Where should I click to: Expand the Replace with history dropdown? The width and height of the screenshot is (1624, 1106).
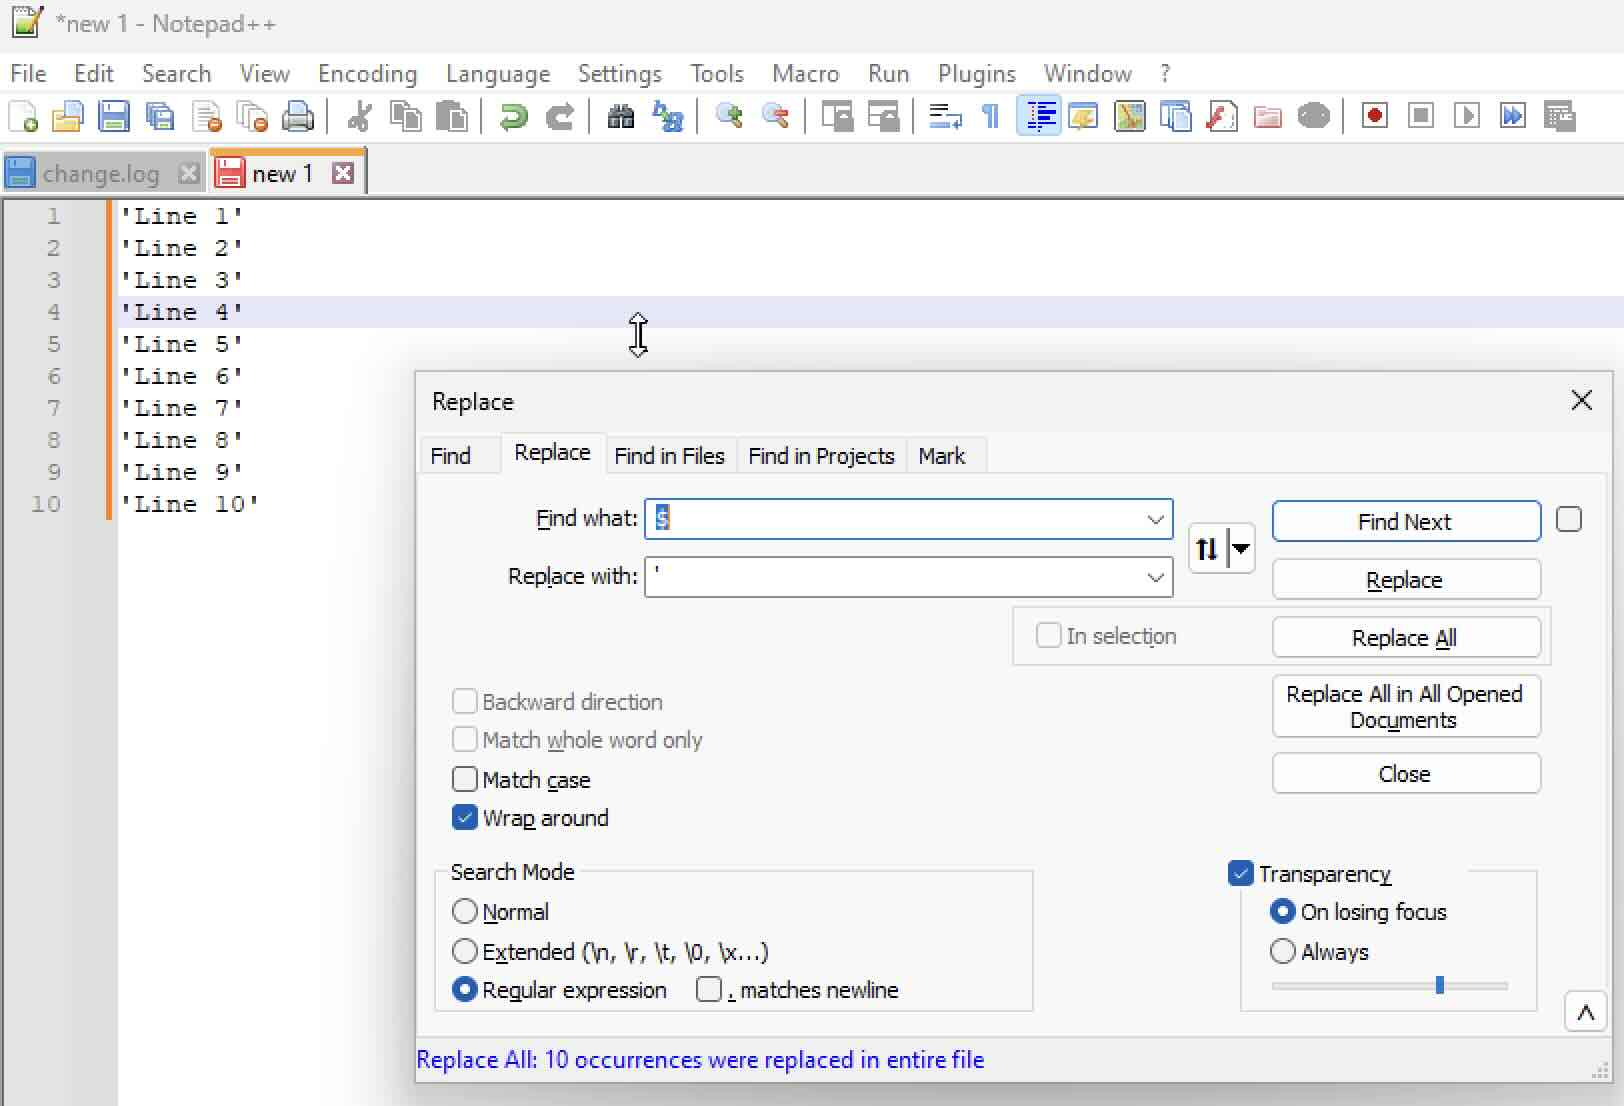[x=1155, y=577]
